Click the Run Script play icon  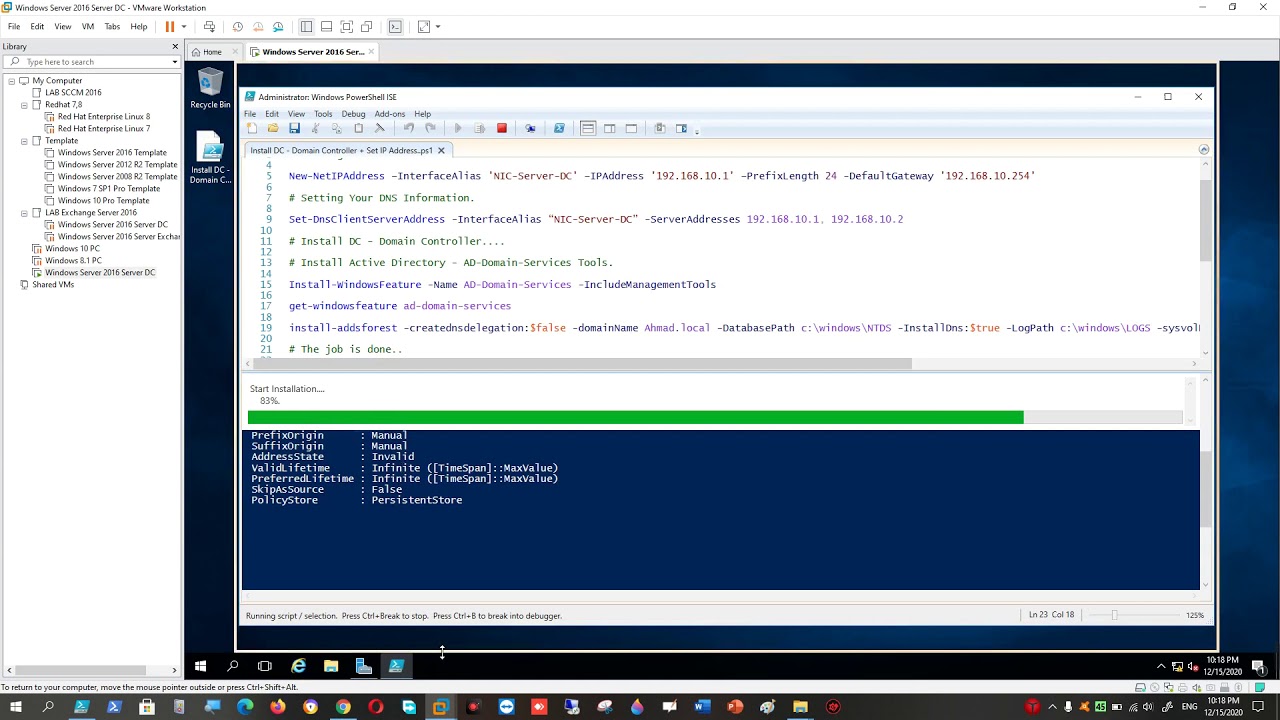[x=458, y=128]
